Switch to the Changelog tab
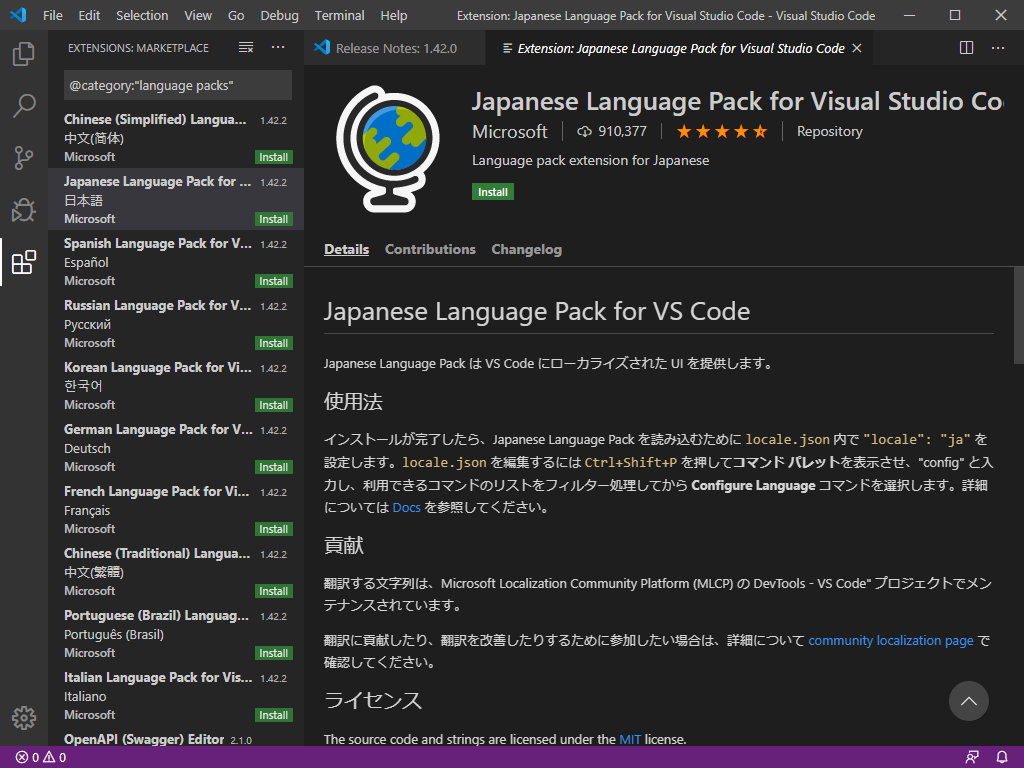Viewport: 1024px width, 768px height. point(526,249)
